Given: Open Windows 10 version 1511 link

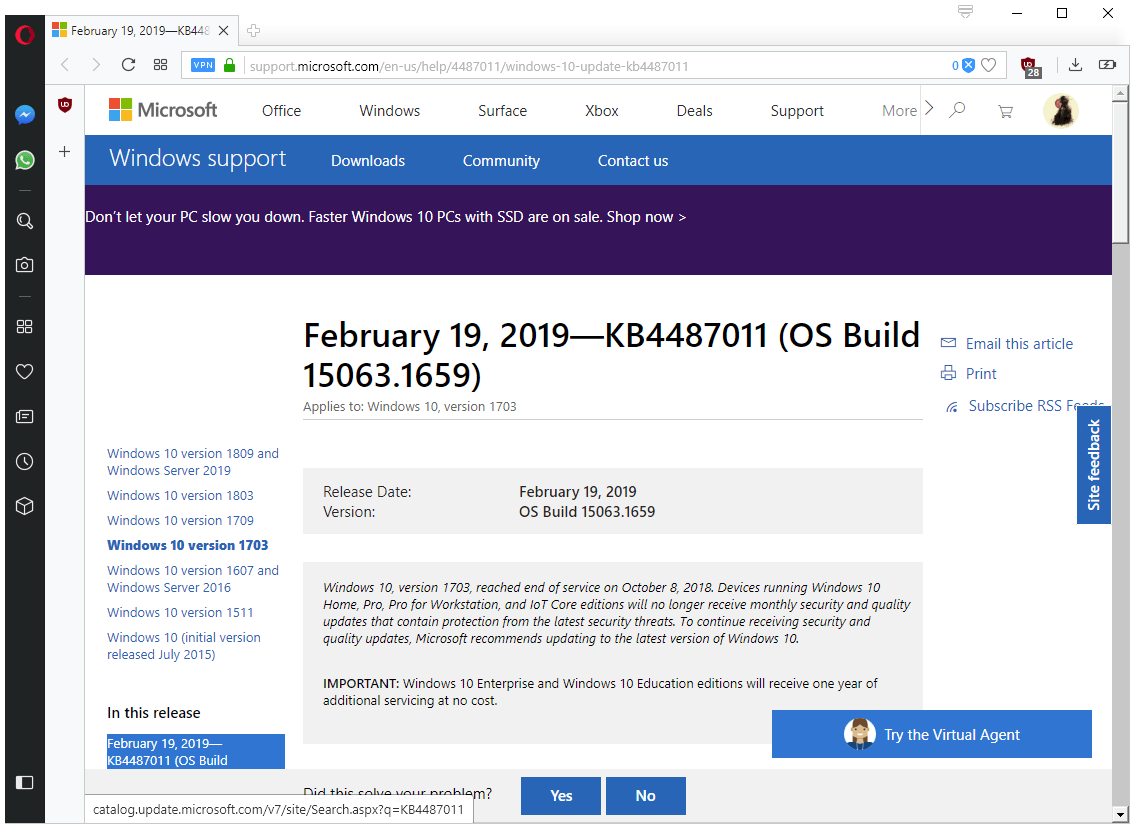Looking at the screenshot, I should (x=180, y=612).
